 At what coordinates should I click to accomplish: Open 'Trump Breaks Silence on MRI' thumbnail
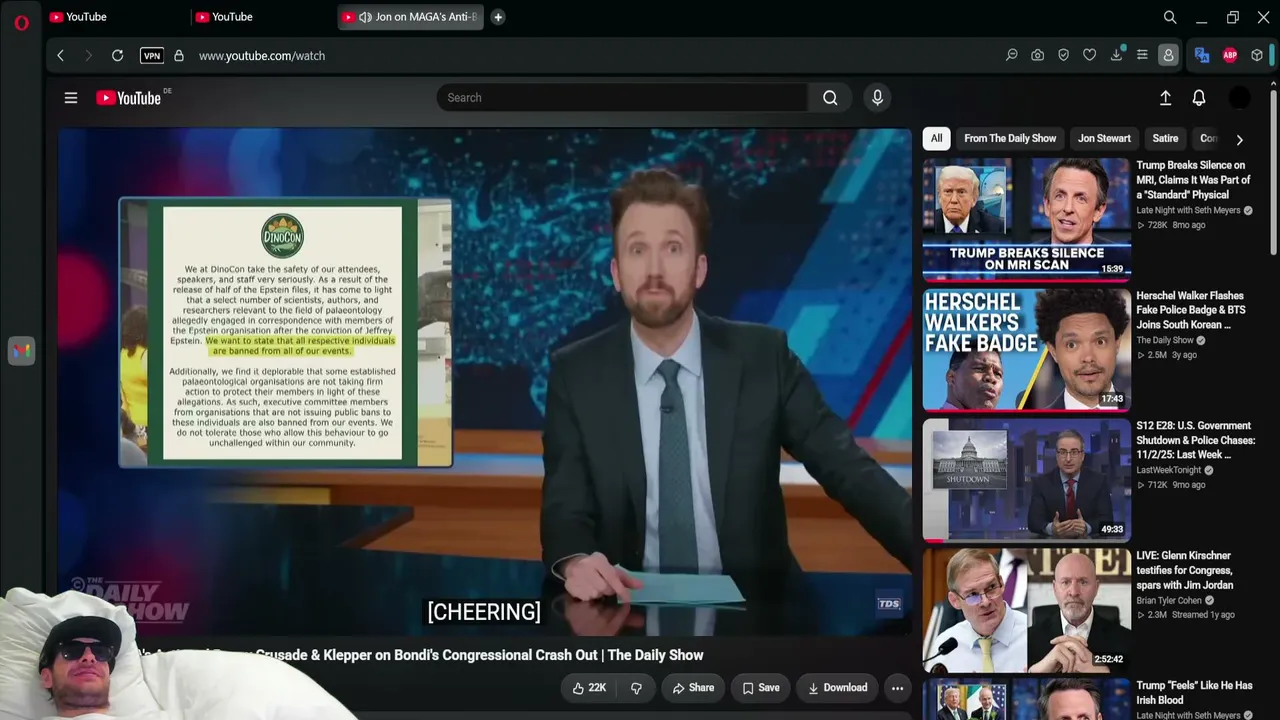(1027, 219)
